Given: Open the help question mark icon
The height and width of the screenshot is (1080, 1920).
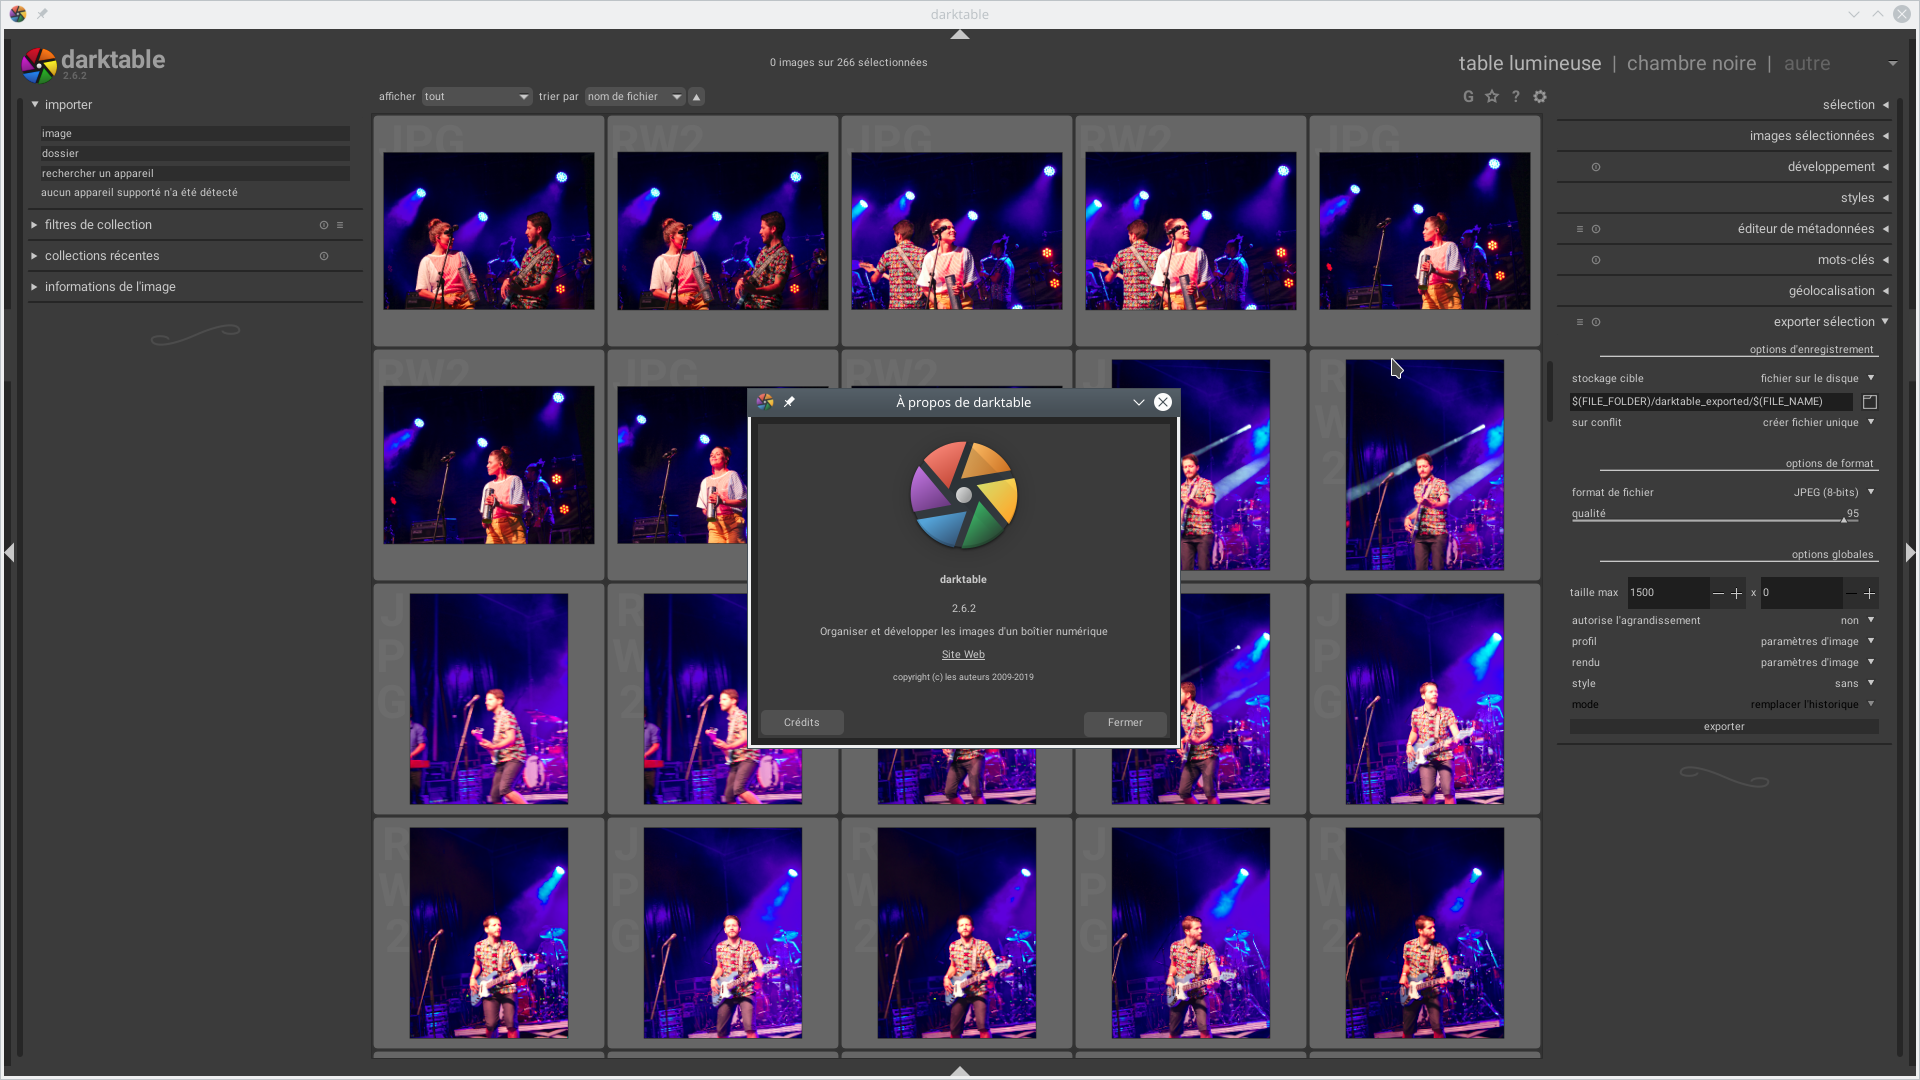Looking at the screenshot, I should (1516, 97).
